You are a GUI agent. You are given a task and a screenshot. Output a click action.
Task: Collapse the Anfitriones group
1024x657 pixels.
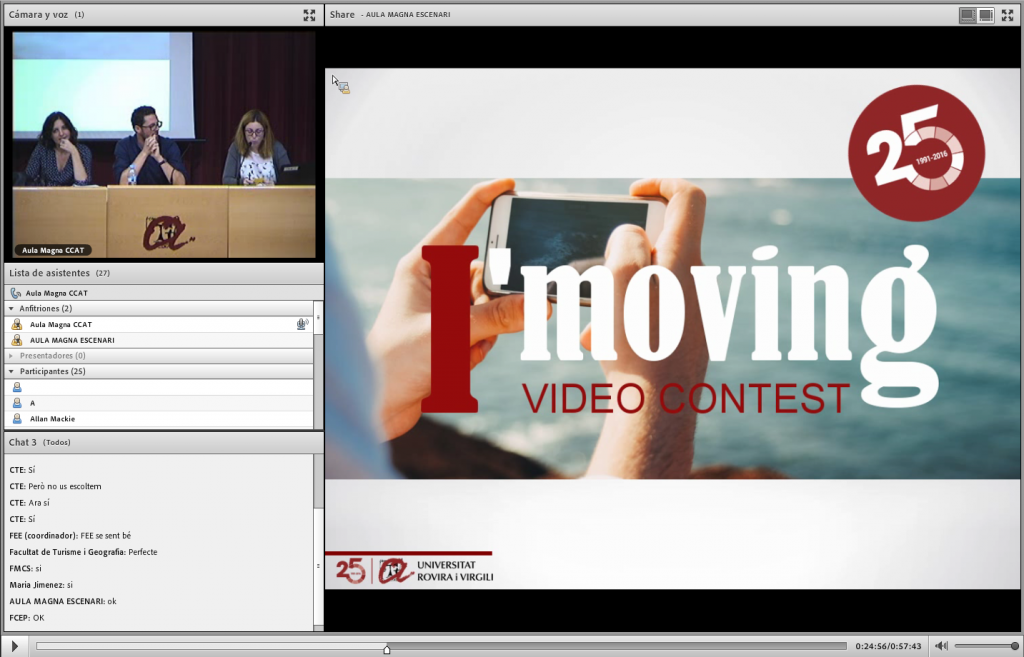11,309
